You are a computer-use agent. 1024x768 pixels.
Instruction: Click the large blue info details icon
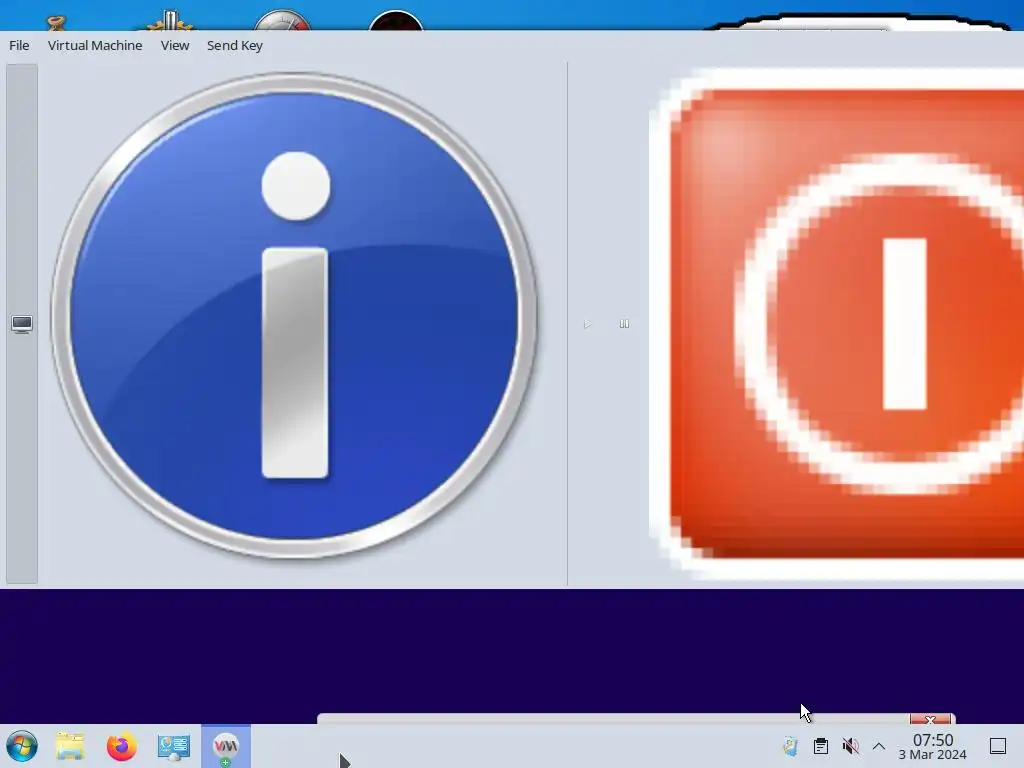295,316
